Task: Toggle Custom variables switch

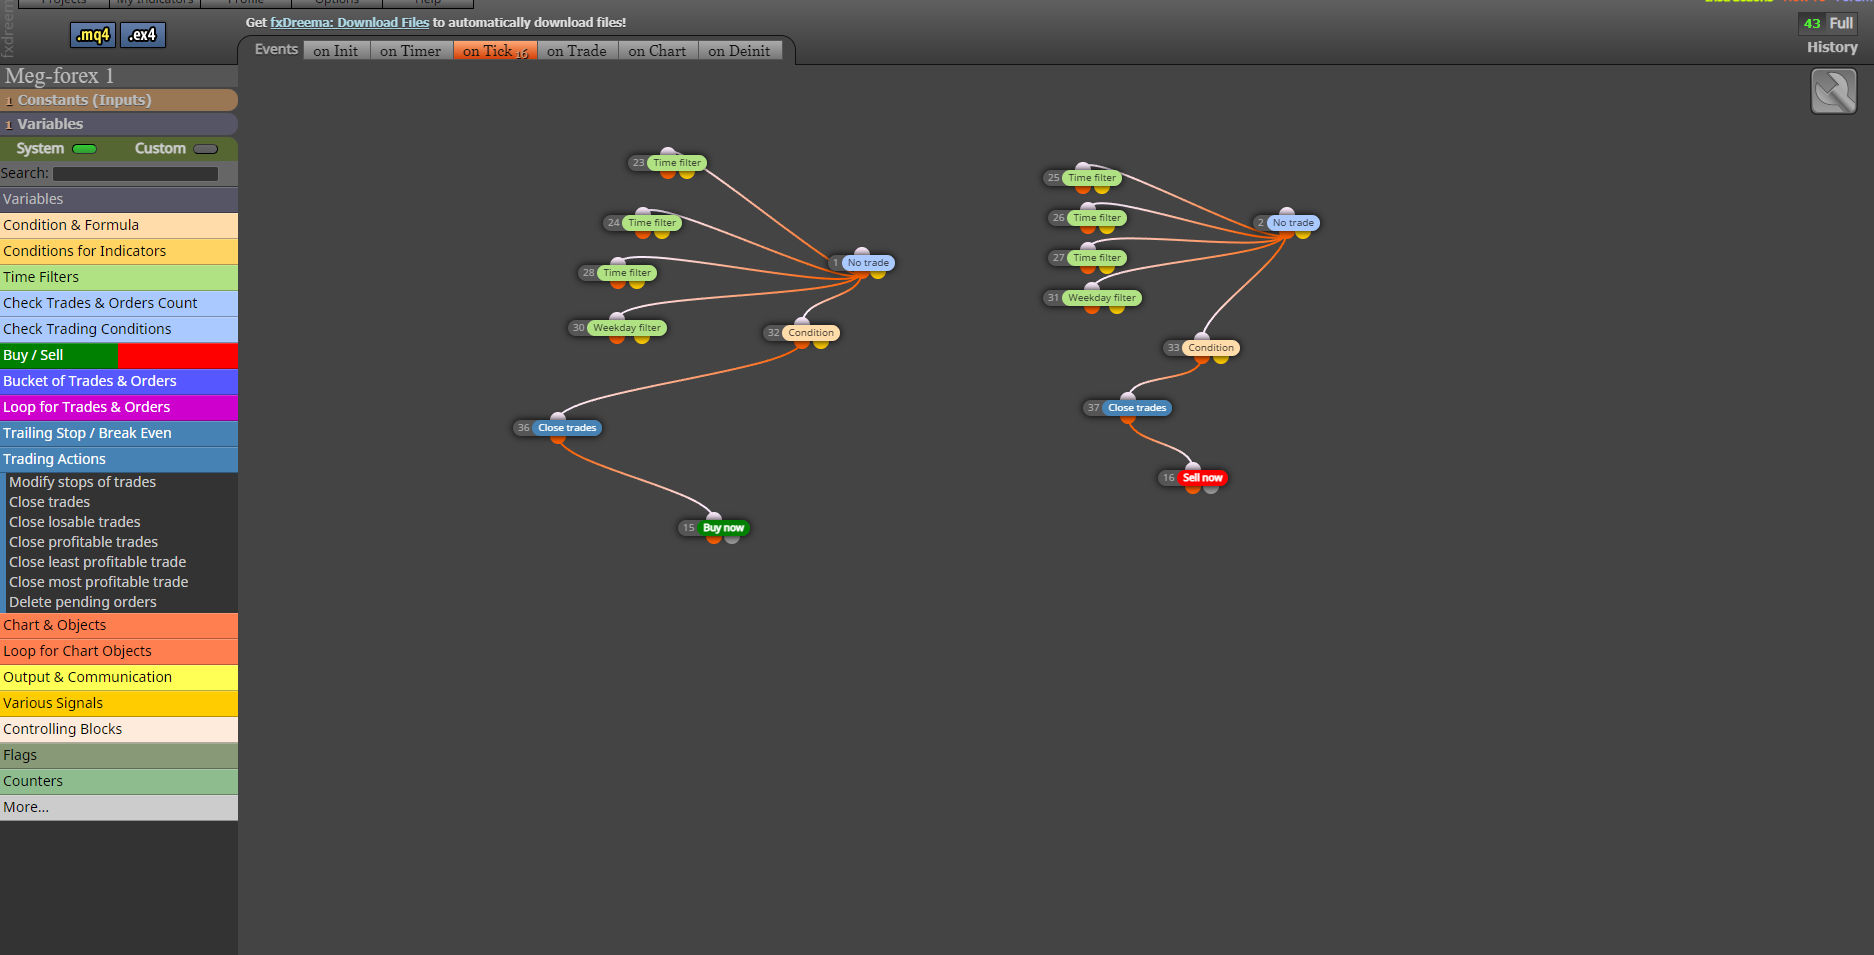Action: [x=206, y=149]
